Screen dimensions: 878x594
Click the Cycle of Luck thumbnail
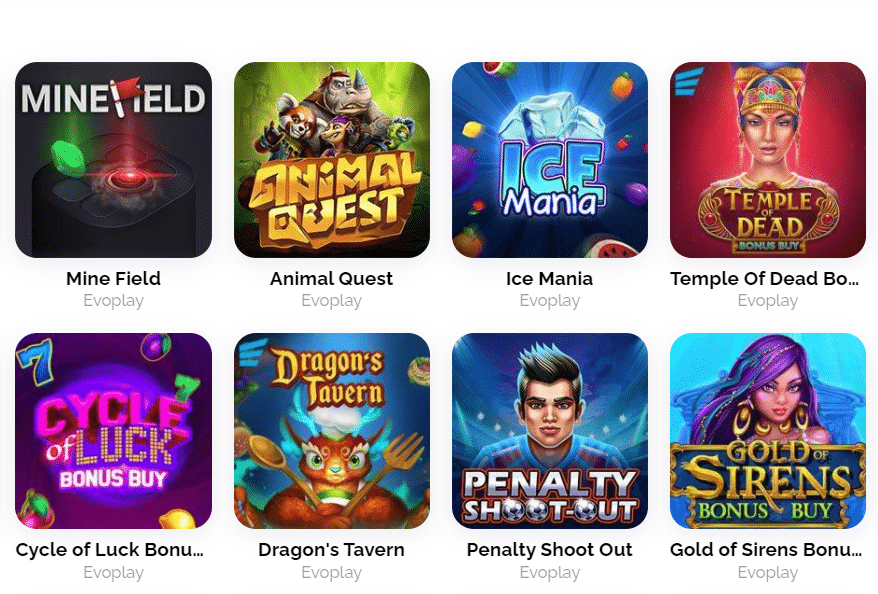[114, 431]
